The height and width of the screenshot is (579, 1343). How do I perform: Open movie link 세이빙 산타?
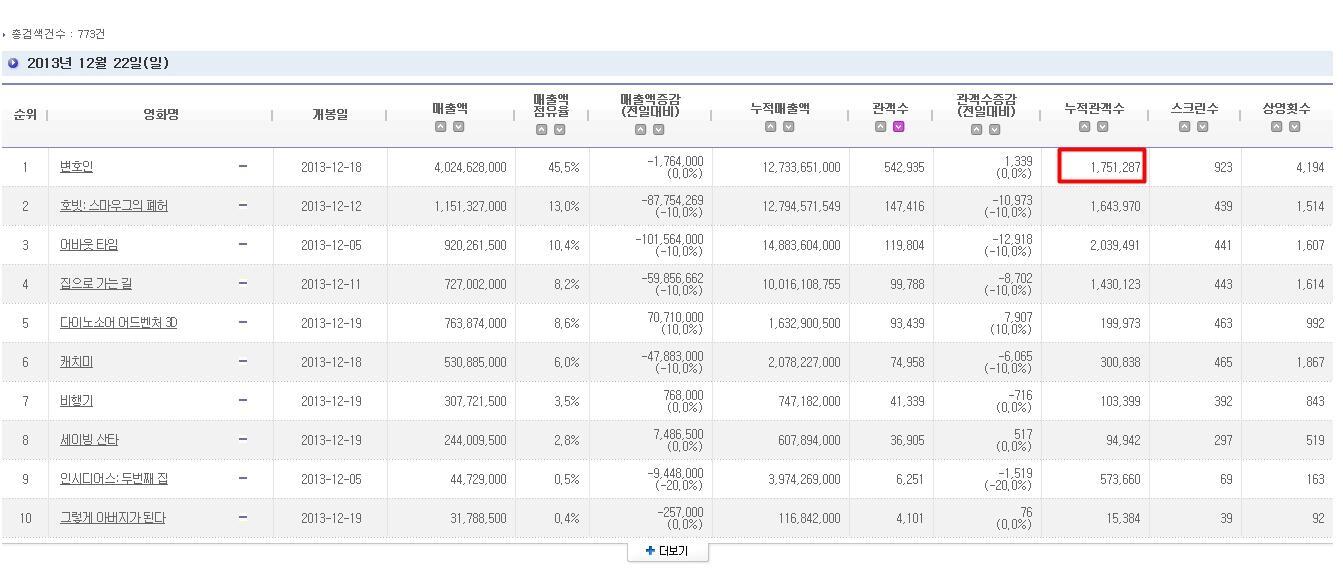click(x=89, y=440)
